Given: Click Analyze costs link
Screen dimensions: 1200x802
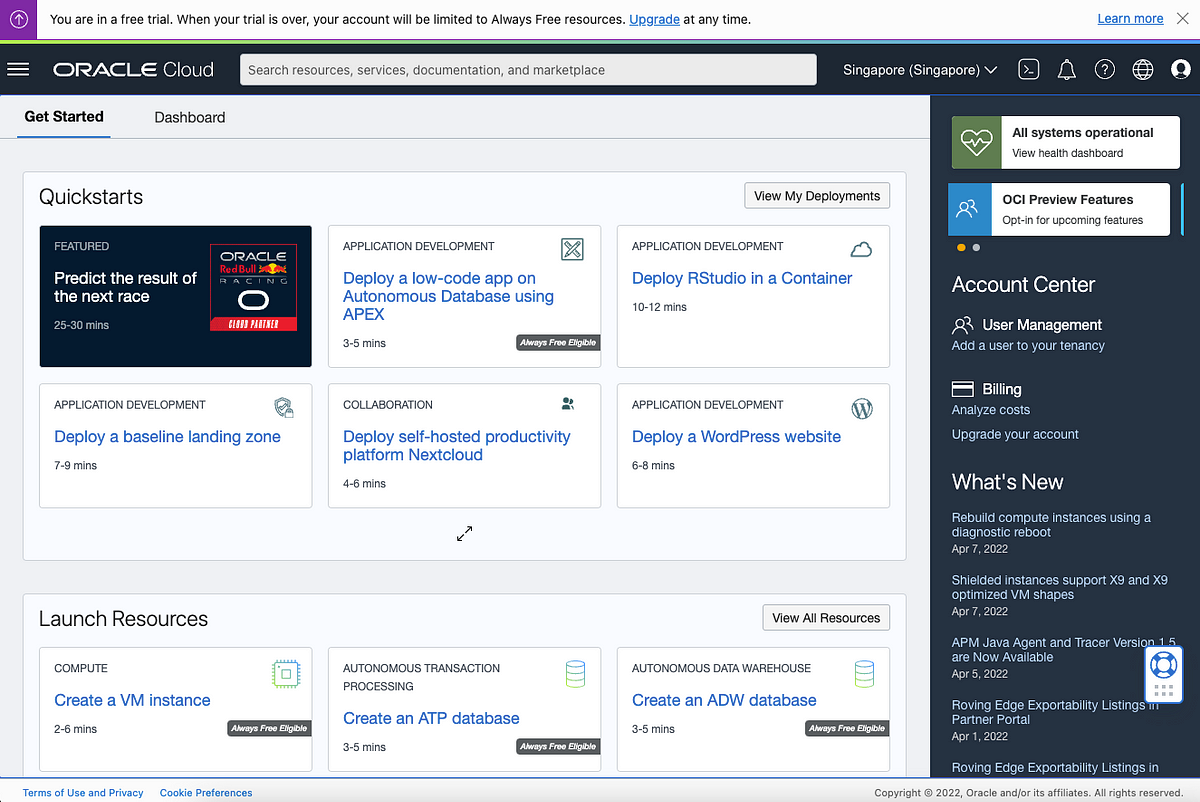Looking at the screenshot, I should 990,410.
